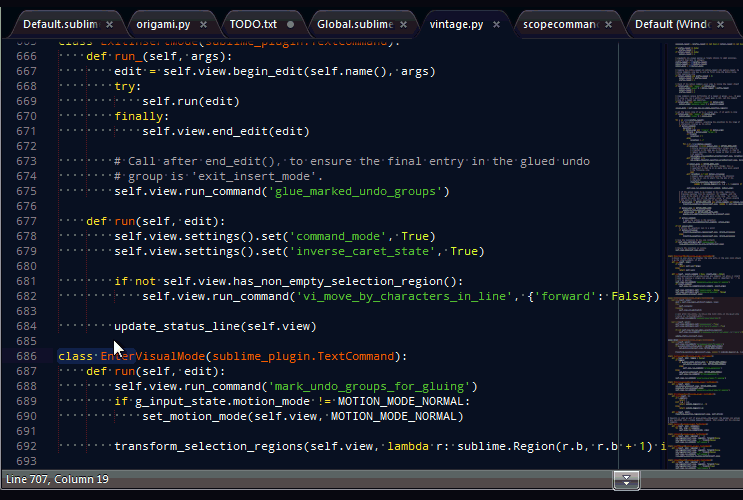Screen dimensions: 743x500
Task: Place cursor on 'update_status_line' call
Action: click(x=180, y=326)
